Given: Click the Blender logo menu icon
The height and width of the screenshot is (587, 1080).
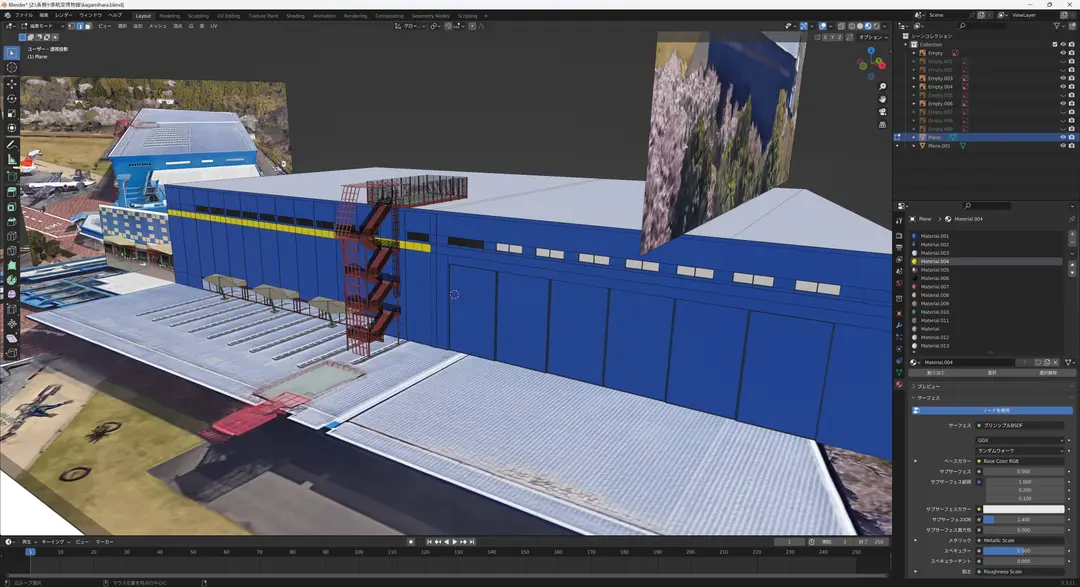Looking at the screenshot, I should (x=8, y=15).
